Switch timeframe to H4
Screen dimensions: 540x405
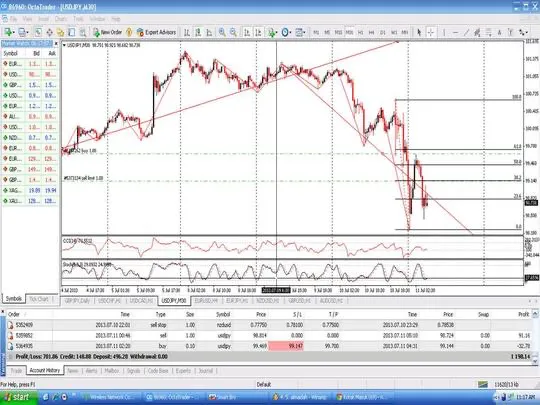click(x=372, y=32)
